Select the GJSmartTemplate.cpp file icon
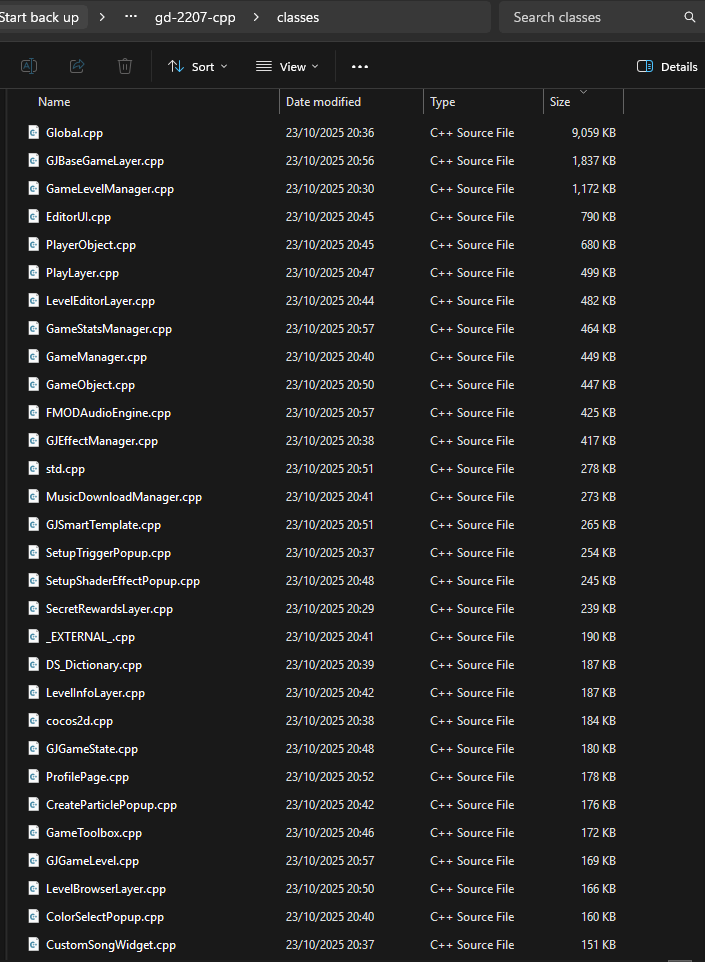Image resolution: width=705 pixels, height=962 pixels. click(x=34, y=525)
